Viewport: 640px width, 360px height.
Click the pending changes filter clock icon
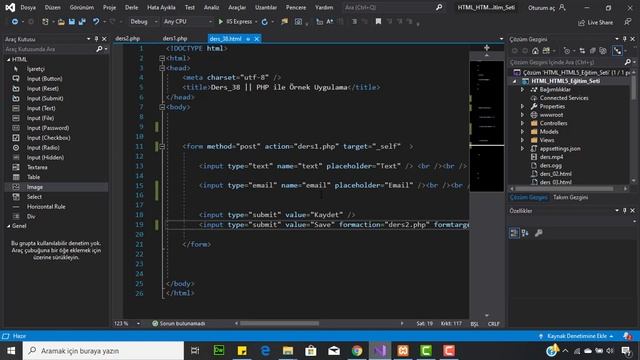point(567,51)
